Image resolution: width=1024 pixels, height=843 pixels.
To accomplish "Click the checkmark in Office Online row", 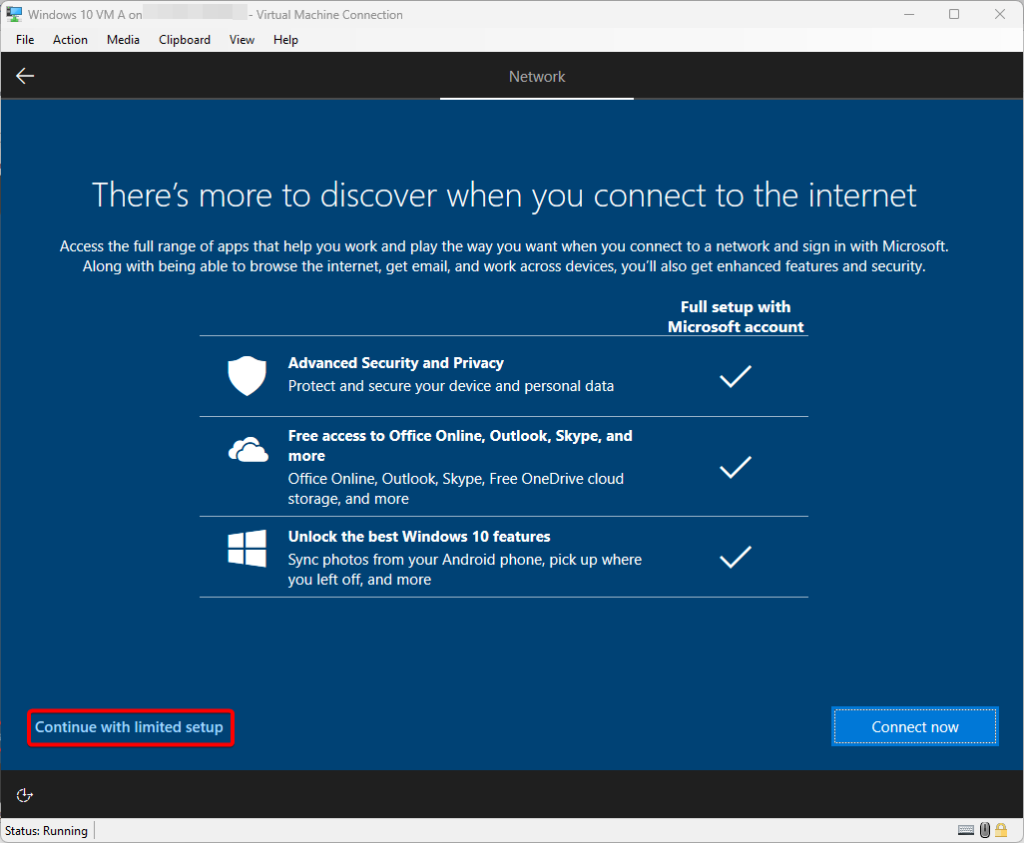I will [x=735, y=467].
